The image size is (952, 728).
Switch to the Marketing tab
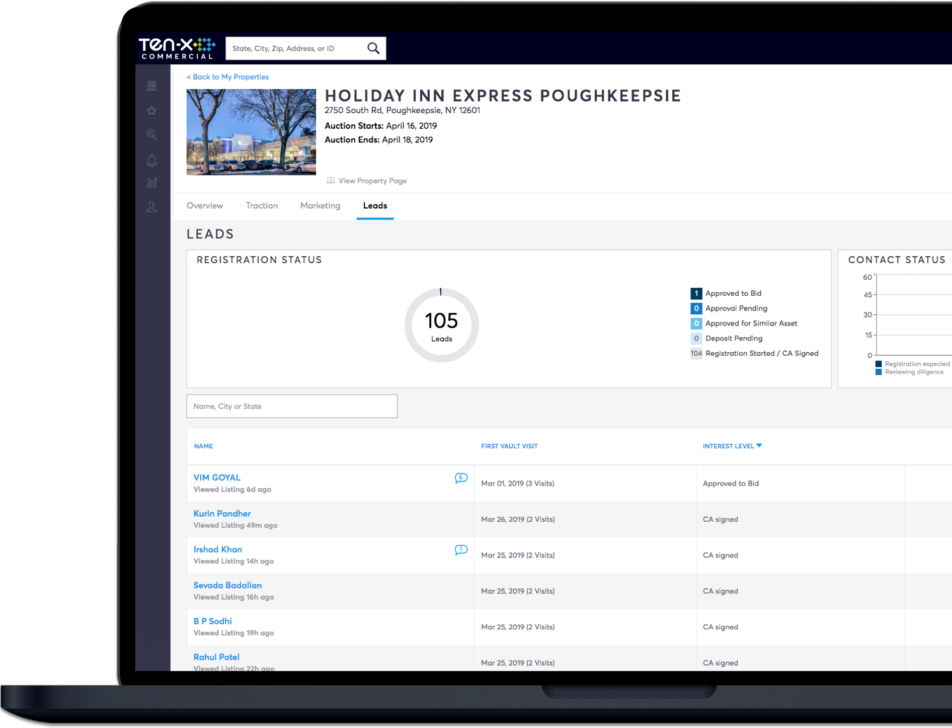tap(320, 206)
